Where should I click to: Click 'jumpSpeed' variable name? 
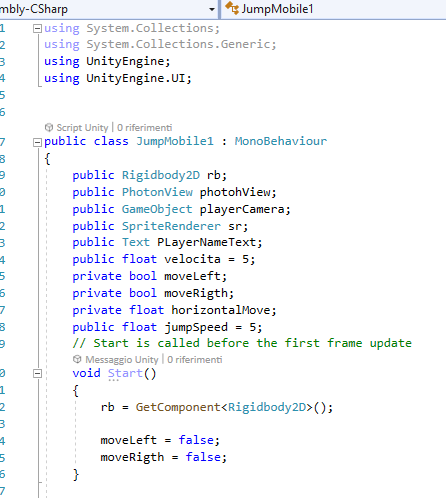click(196, 327)
